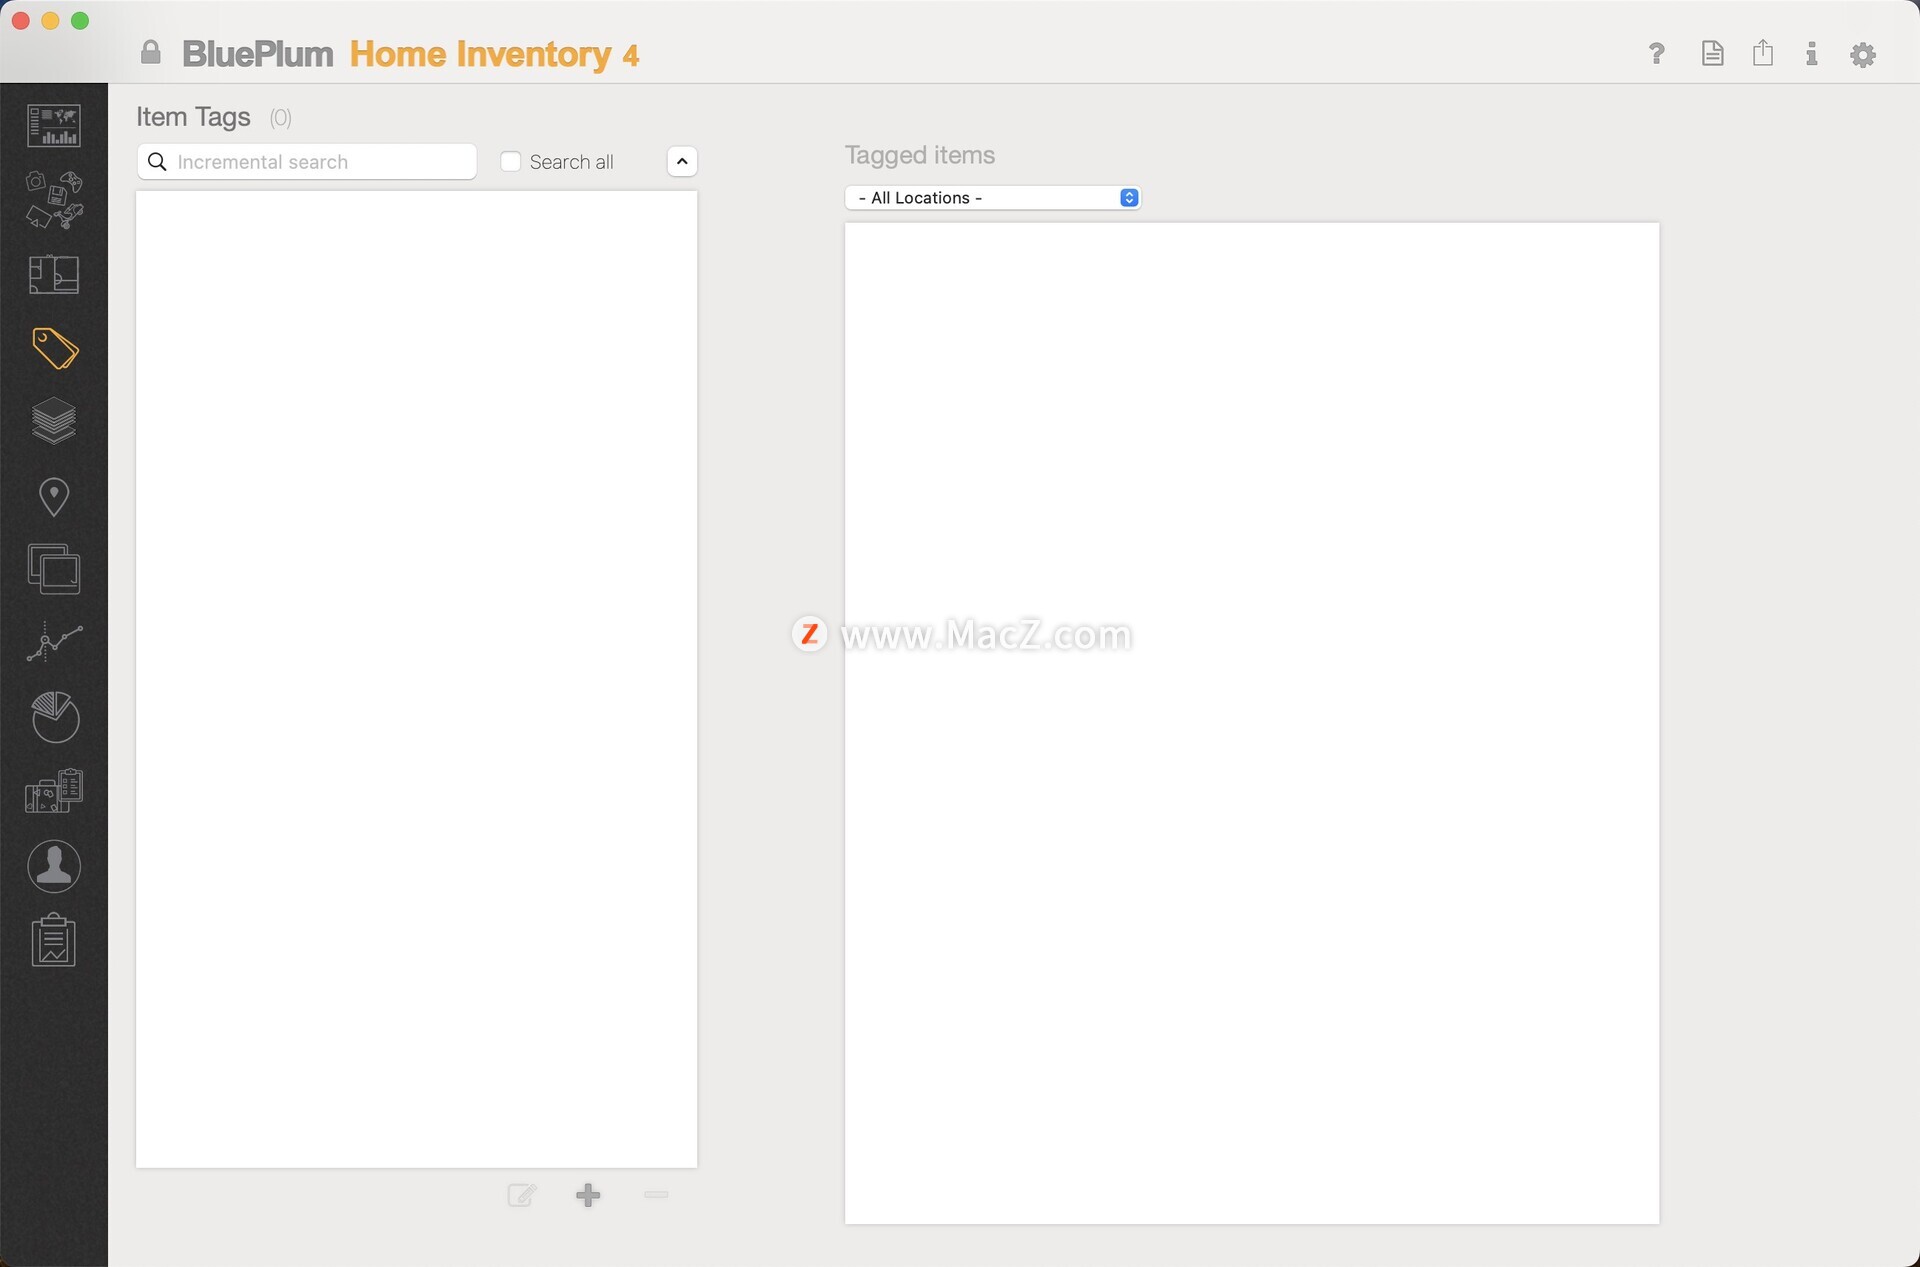Open help via question mark icon

point(1657,54)
